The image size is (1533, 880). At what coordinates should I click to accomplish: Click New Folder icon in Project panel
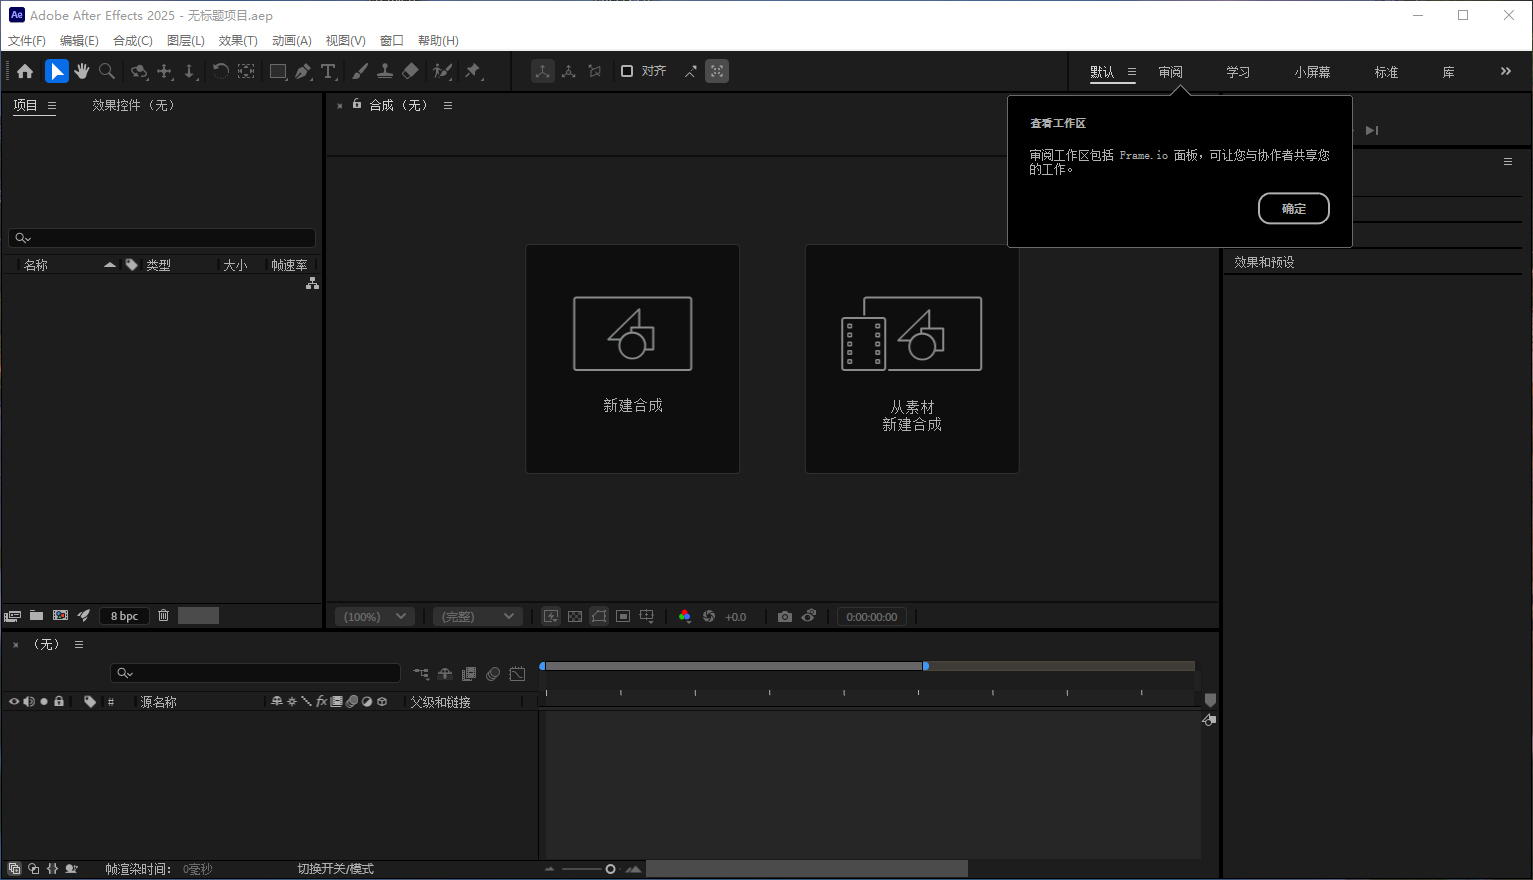click(x=36, y=616)
